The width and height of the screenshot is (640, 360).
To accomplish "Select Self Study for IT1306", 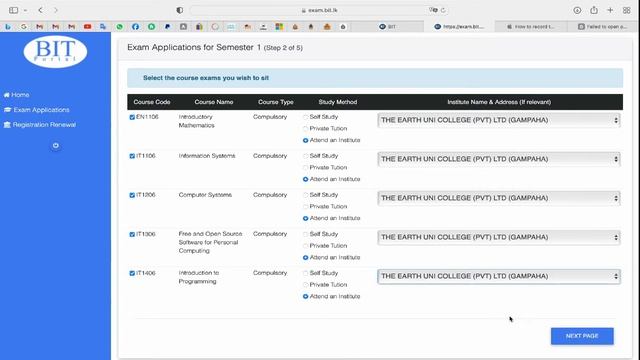I will click(305, 234).
